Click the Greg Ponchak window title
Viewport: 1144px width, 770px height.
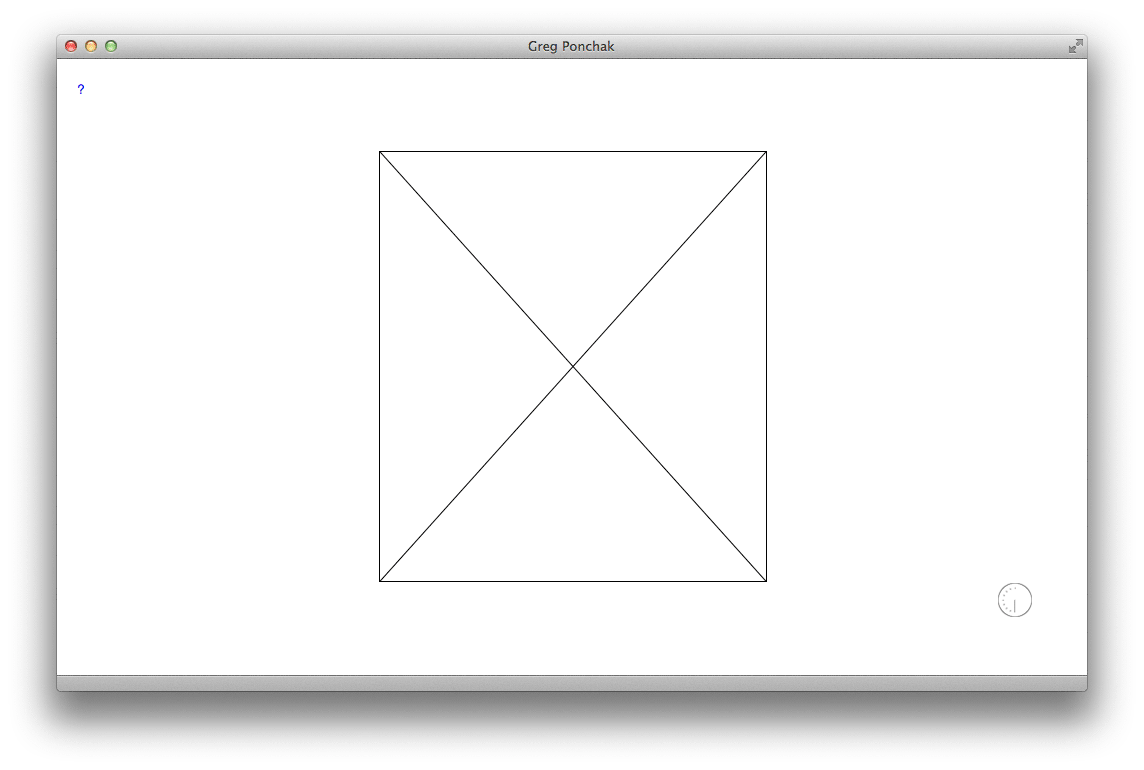pyautogui.click(x=571, y=46)
